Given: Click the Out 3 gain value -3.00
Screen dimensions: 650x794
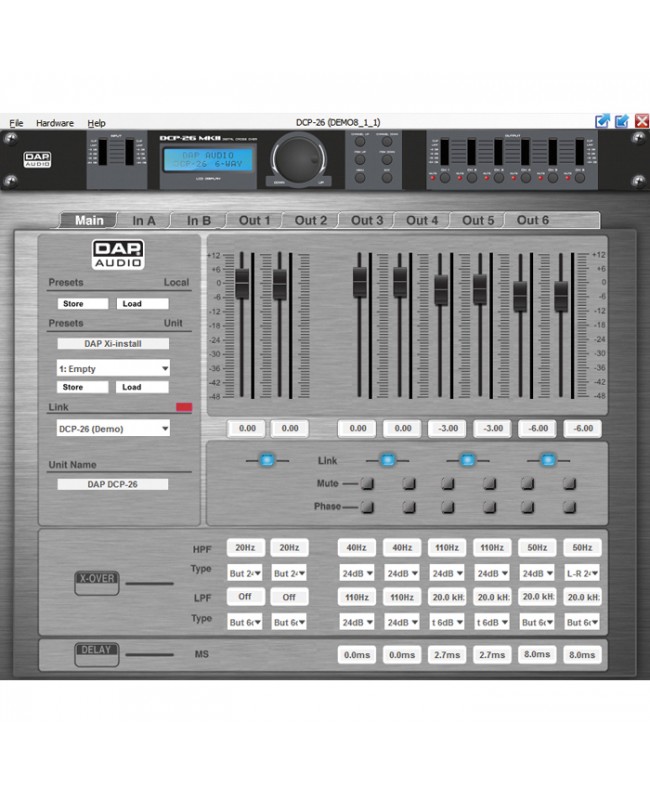Looking at the screenshot, I should [448, 428].
